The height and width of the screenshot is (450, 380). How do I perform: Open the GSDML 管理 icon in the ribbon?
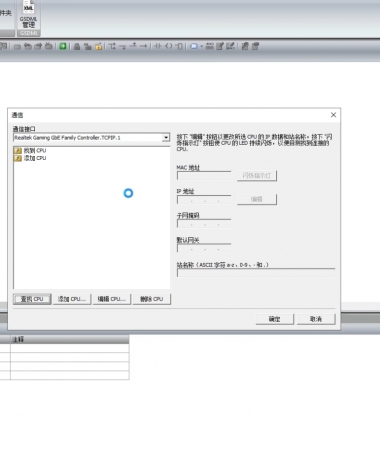click(x=29, y=15)
